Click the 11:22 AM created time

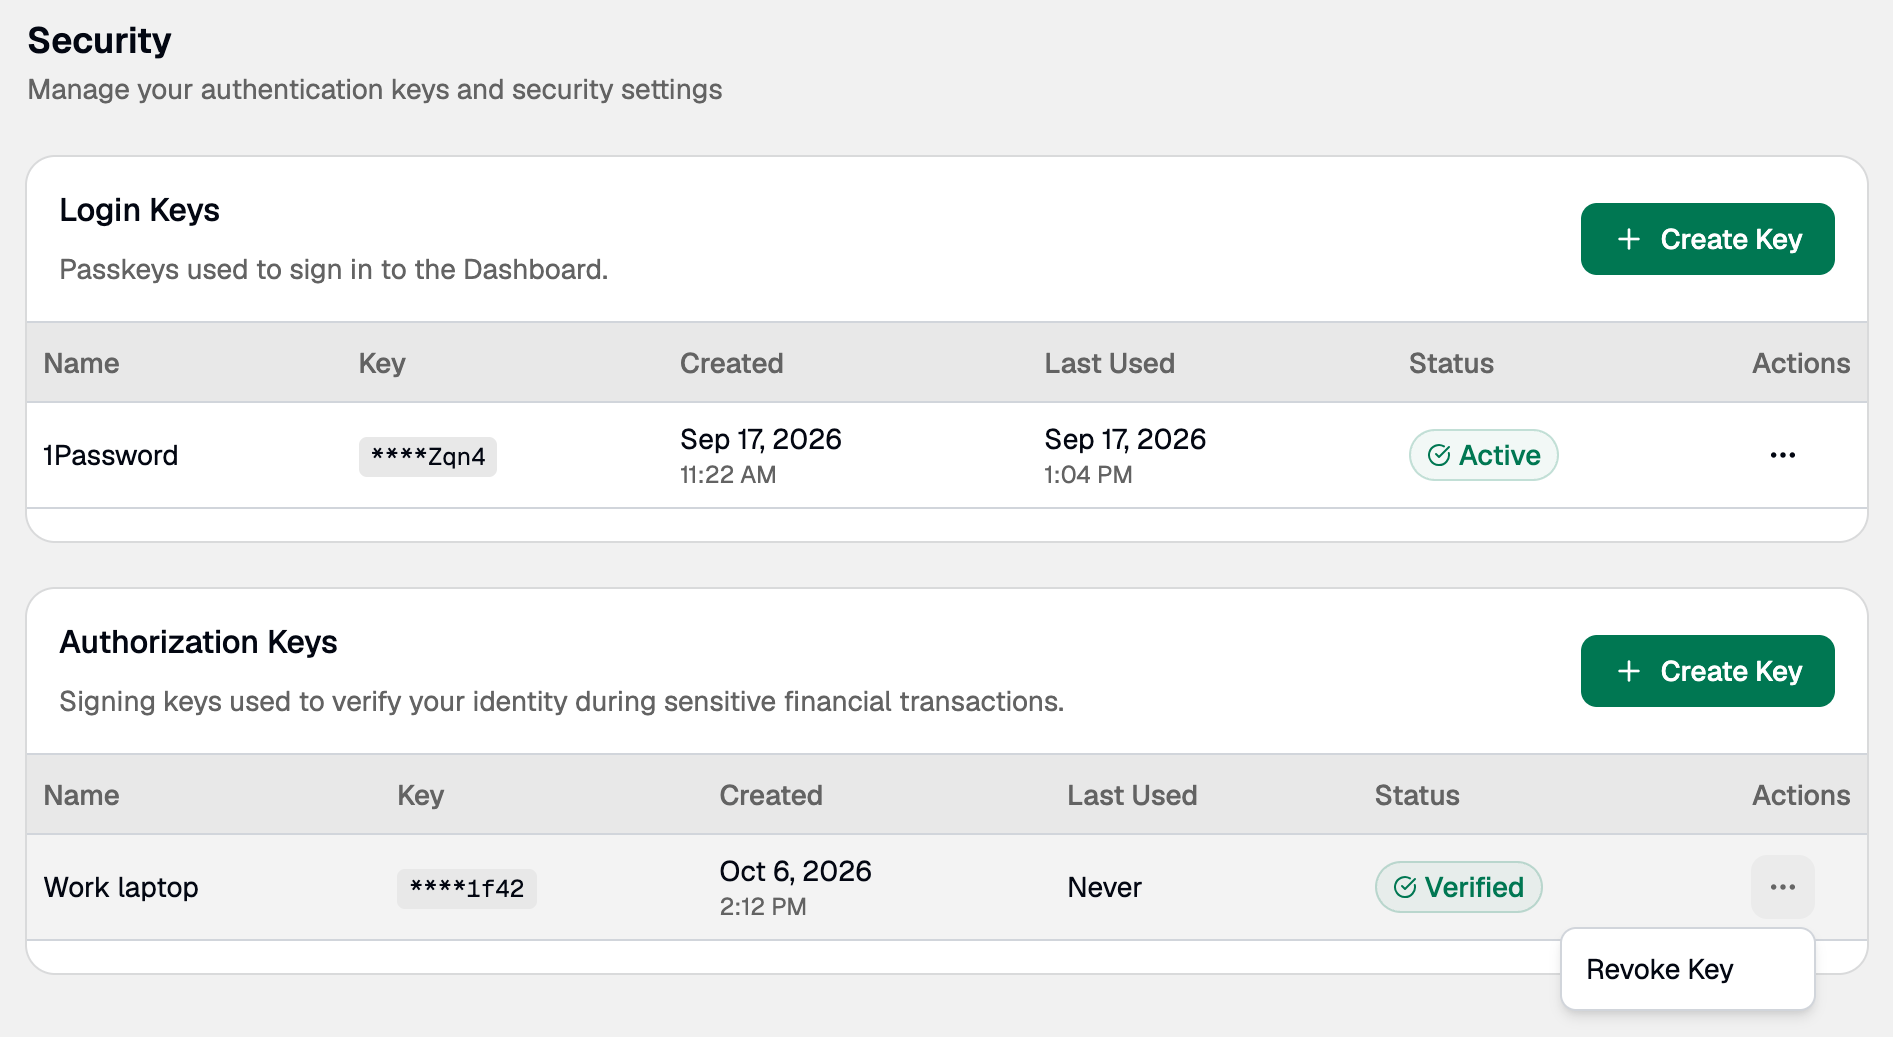(728, 475)
